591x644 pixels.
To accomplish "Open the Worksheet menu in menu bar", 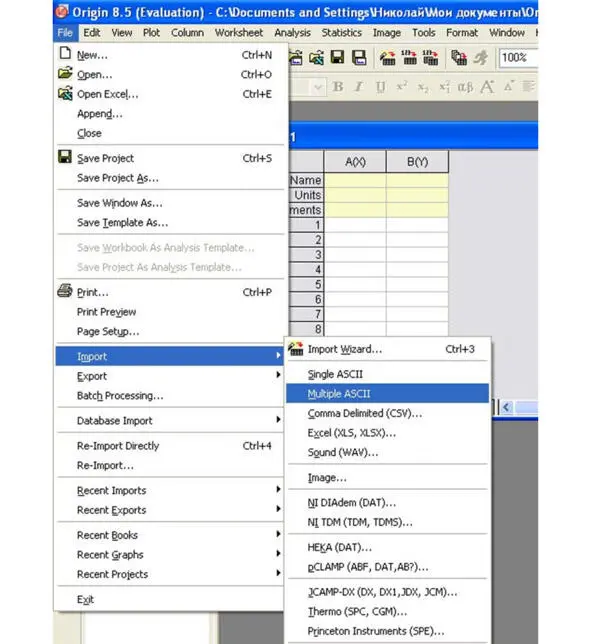I will pyautogui.click(x=239, y=33).
